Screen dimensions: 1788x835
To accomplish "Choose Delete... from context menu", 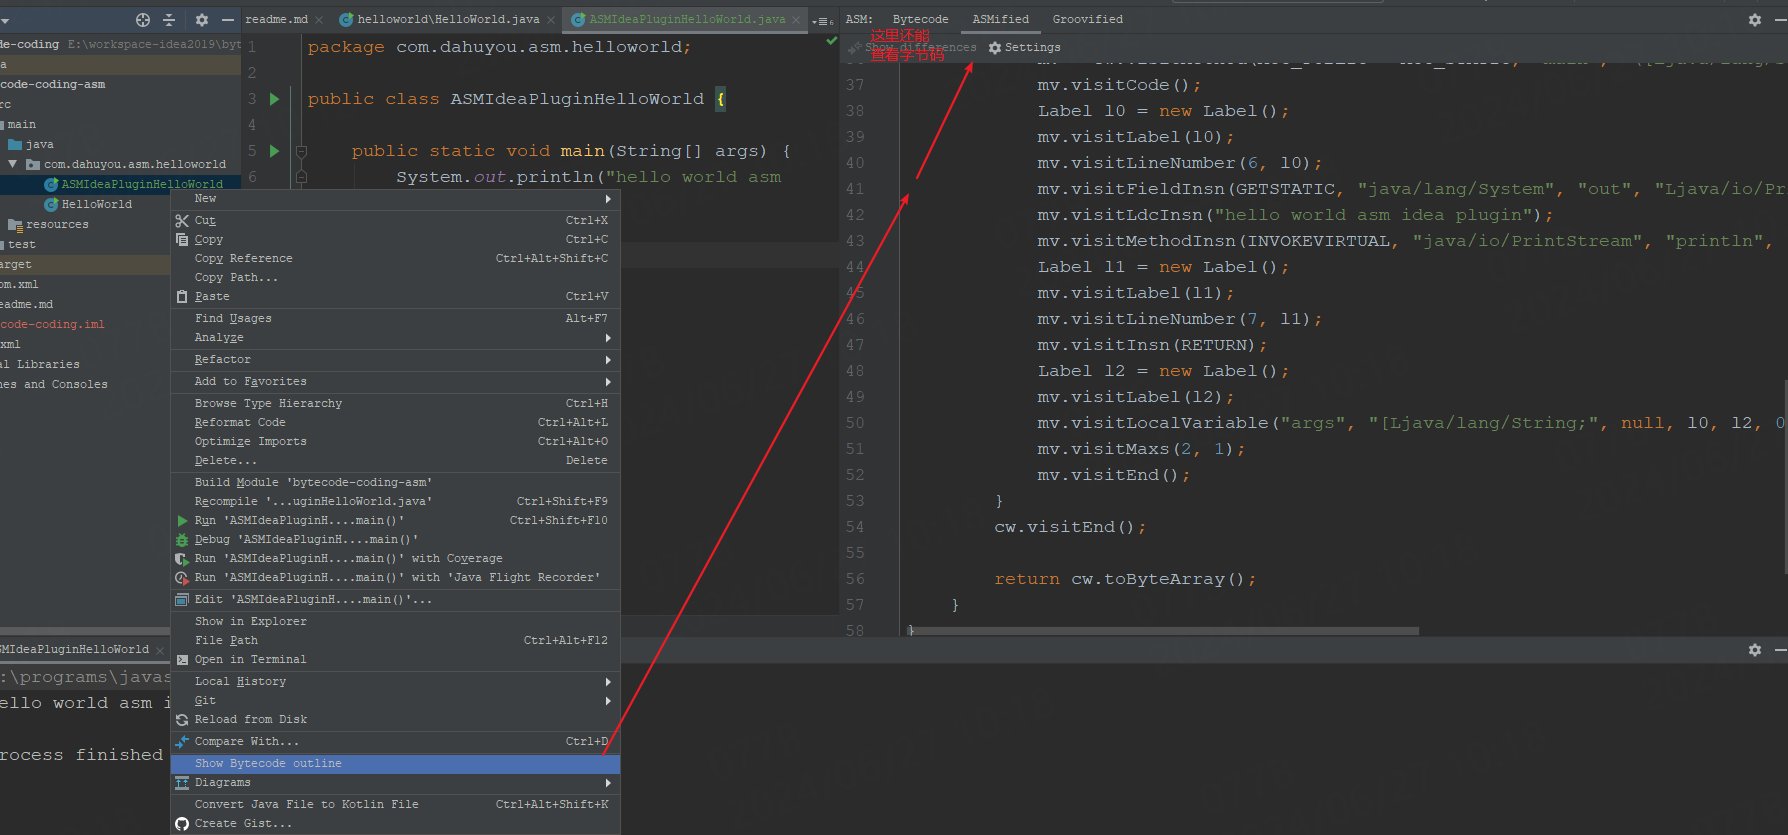I will pyautogui.click(x=395, y=460).
